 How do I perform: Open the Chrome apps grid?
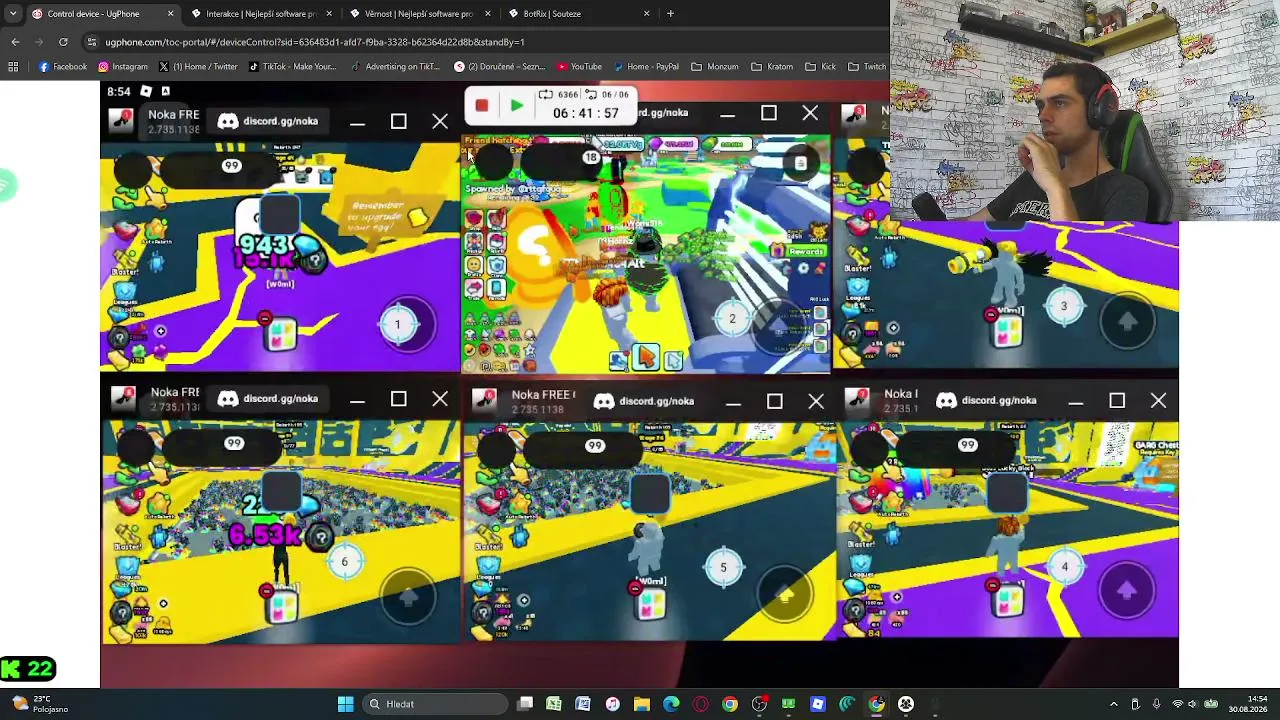(x=13, y=67)
